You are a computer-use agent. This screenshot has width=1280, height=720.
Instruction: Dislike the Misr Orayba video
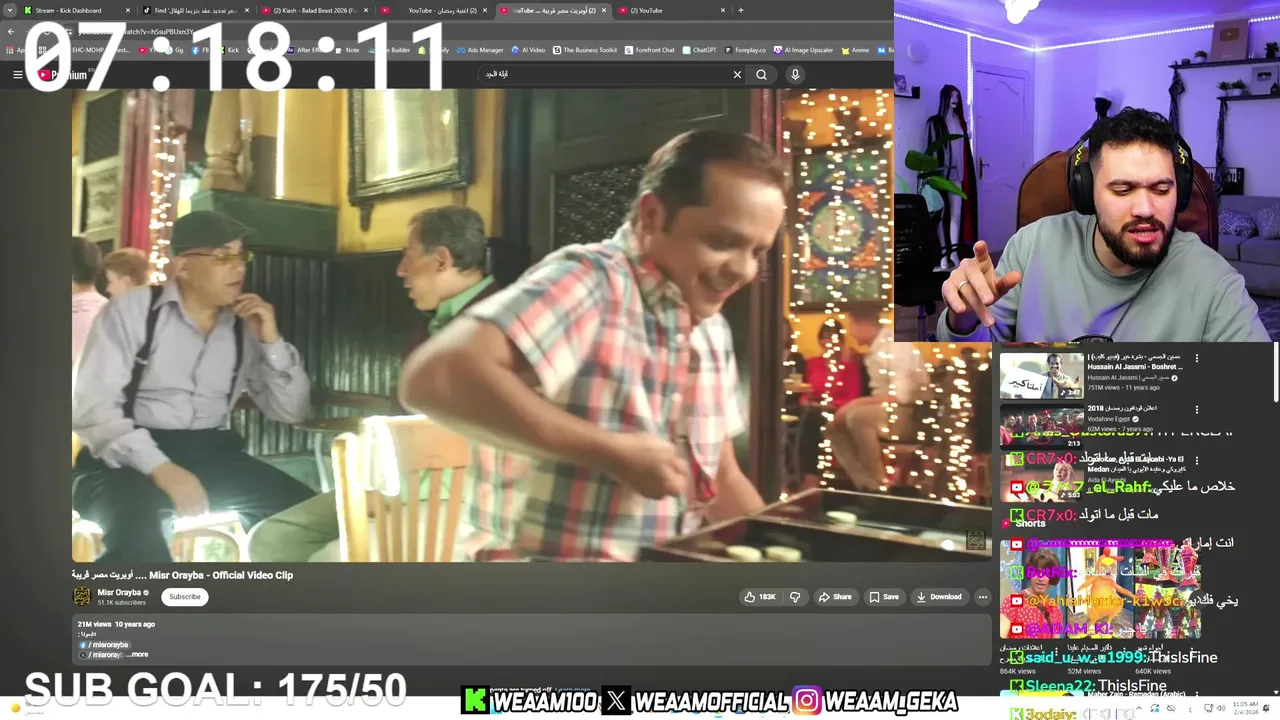click(795, 597)
